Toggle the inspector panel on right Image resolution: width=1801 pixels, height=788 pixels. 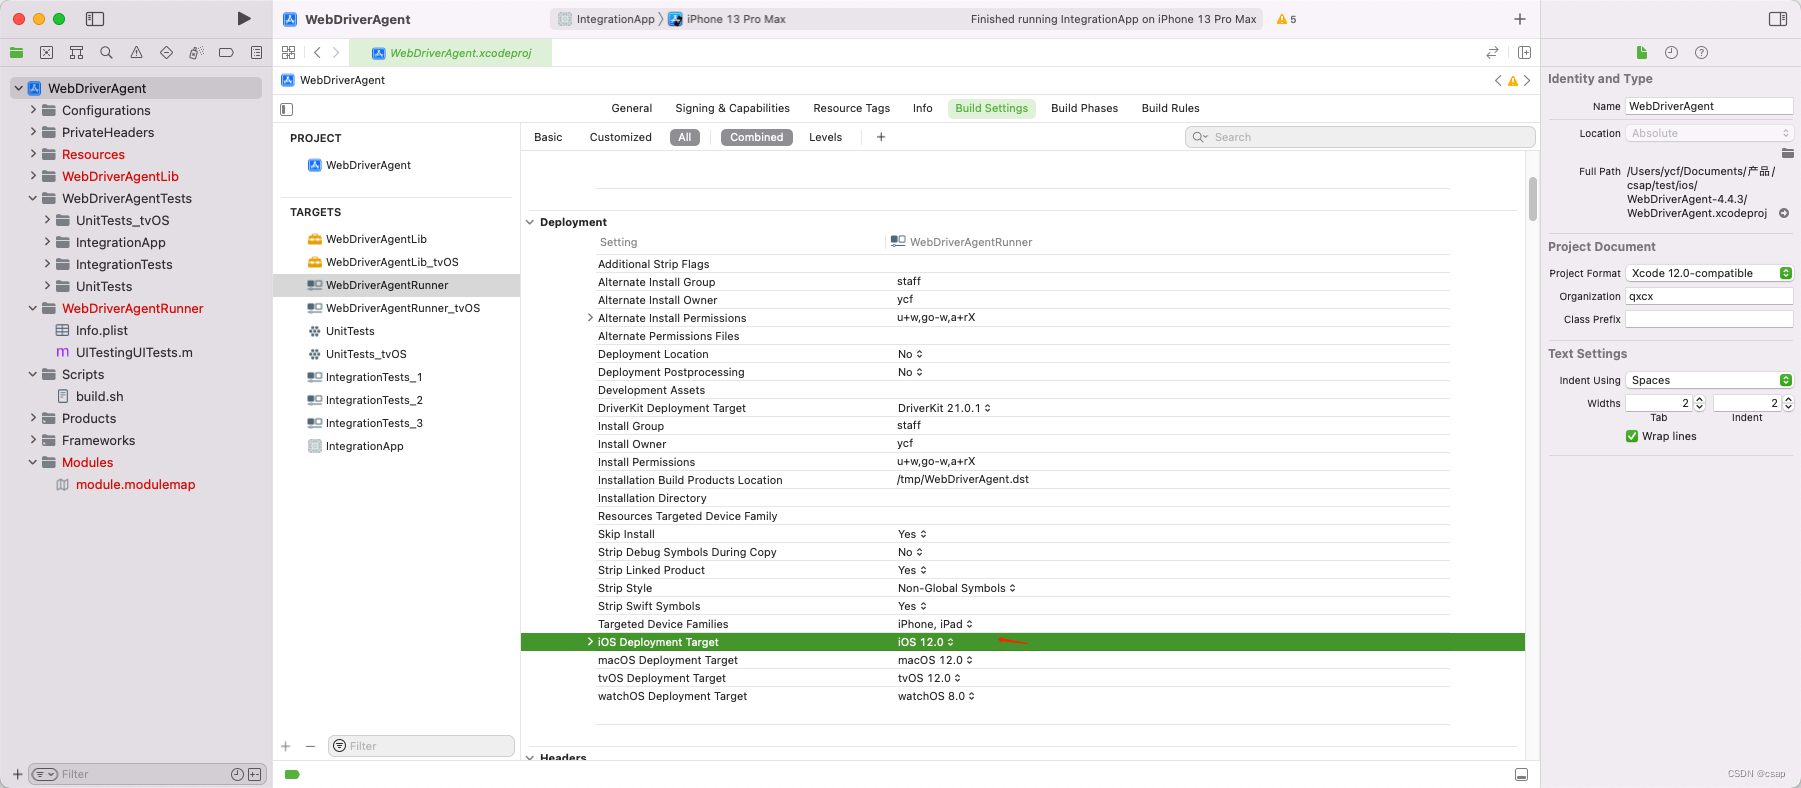pyautogui.click(x=1777, y=19)
